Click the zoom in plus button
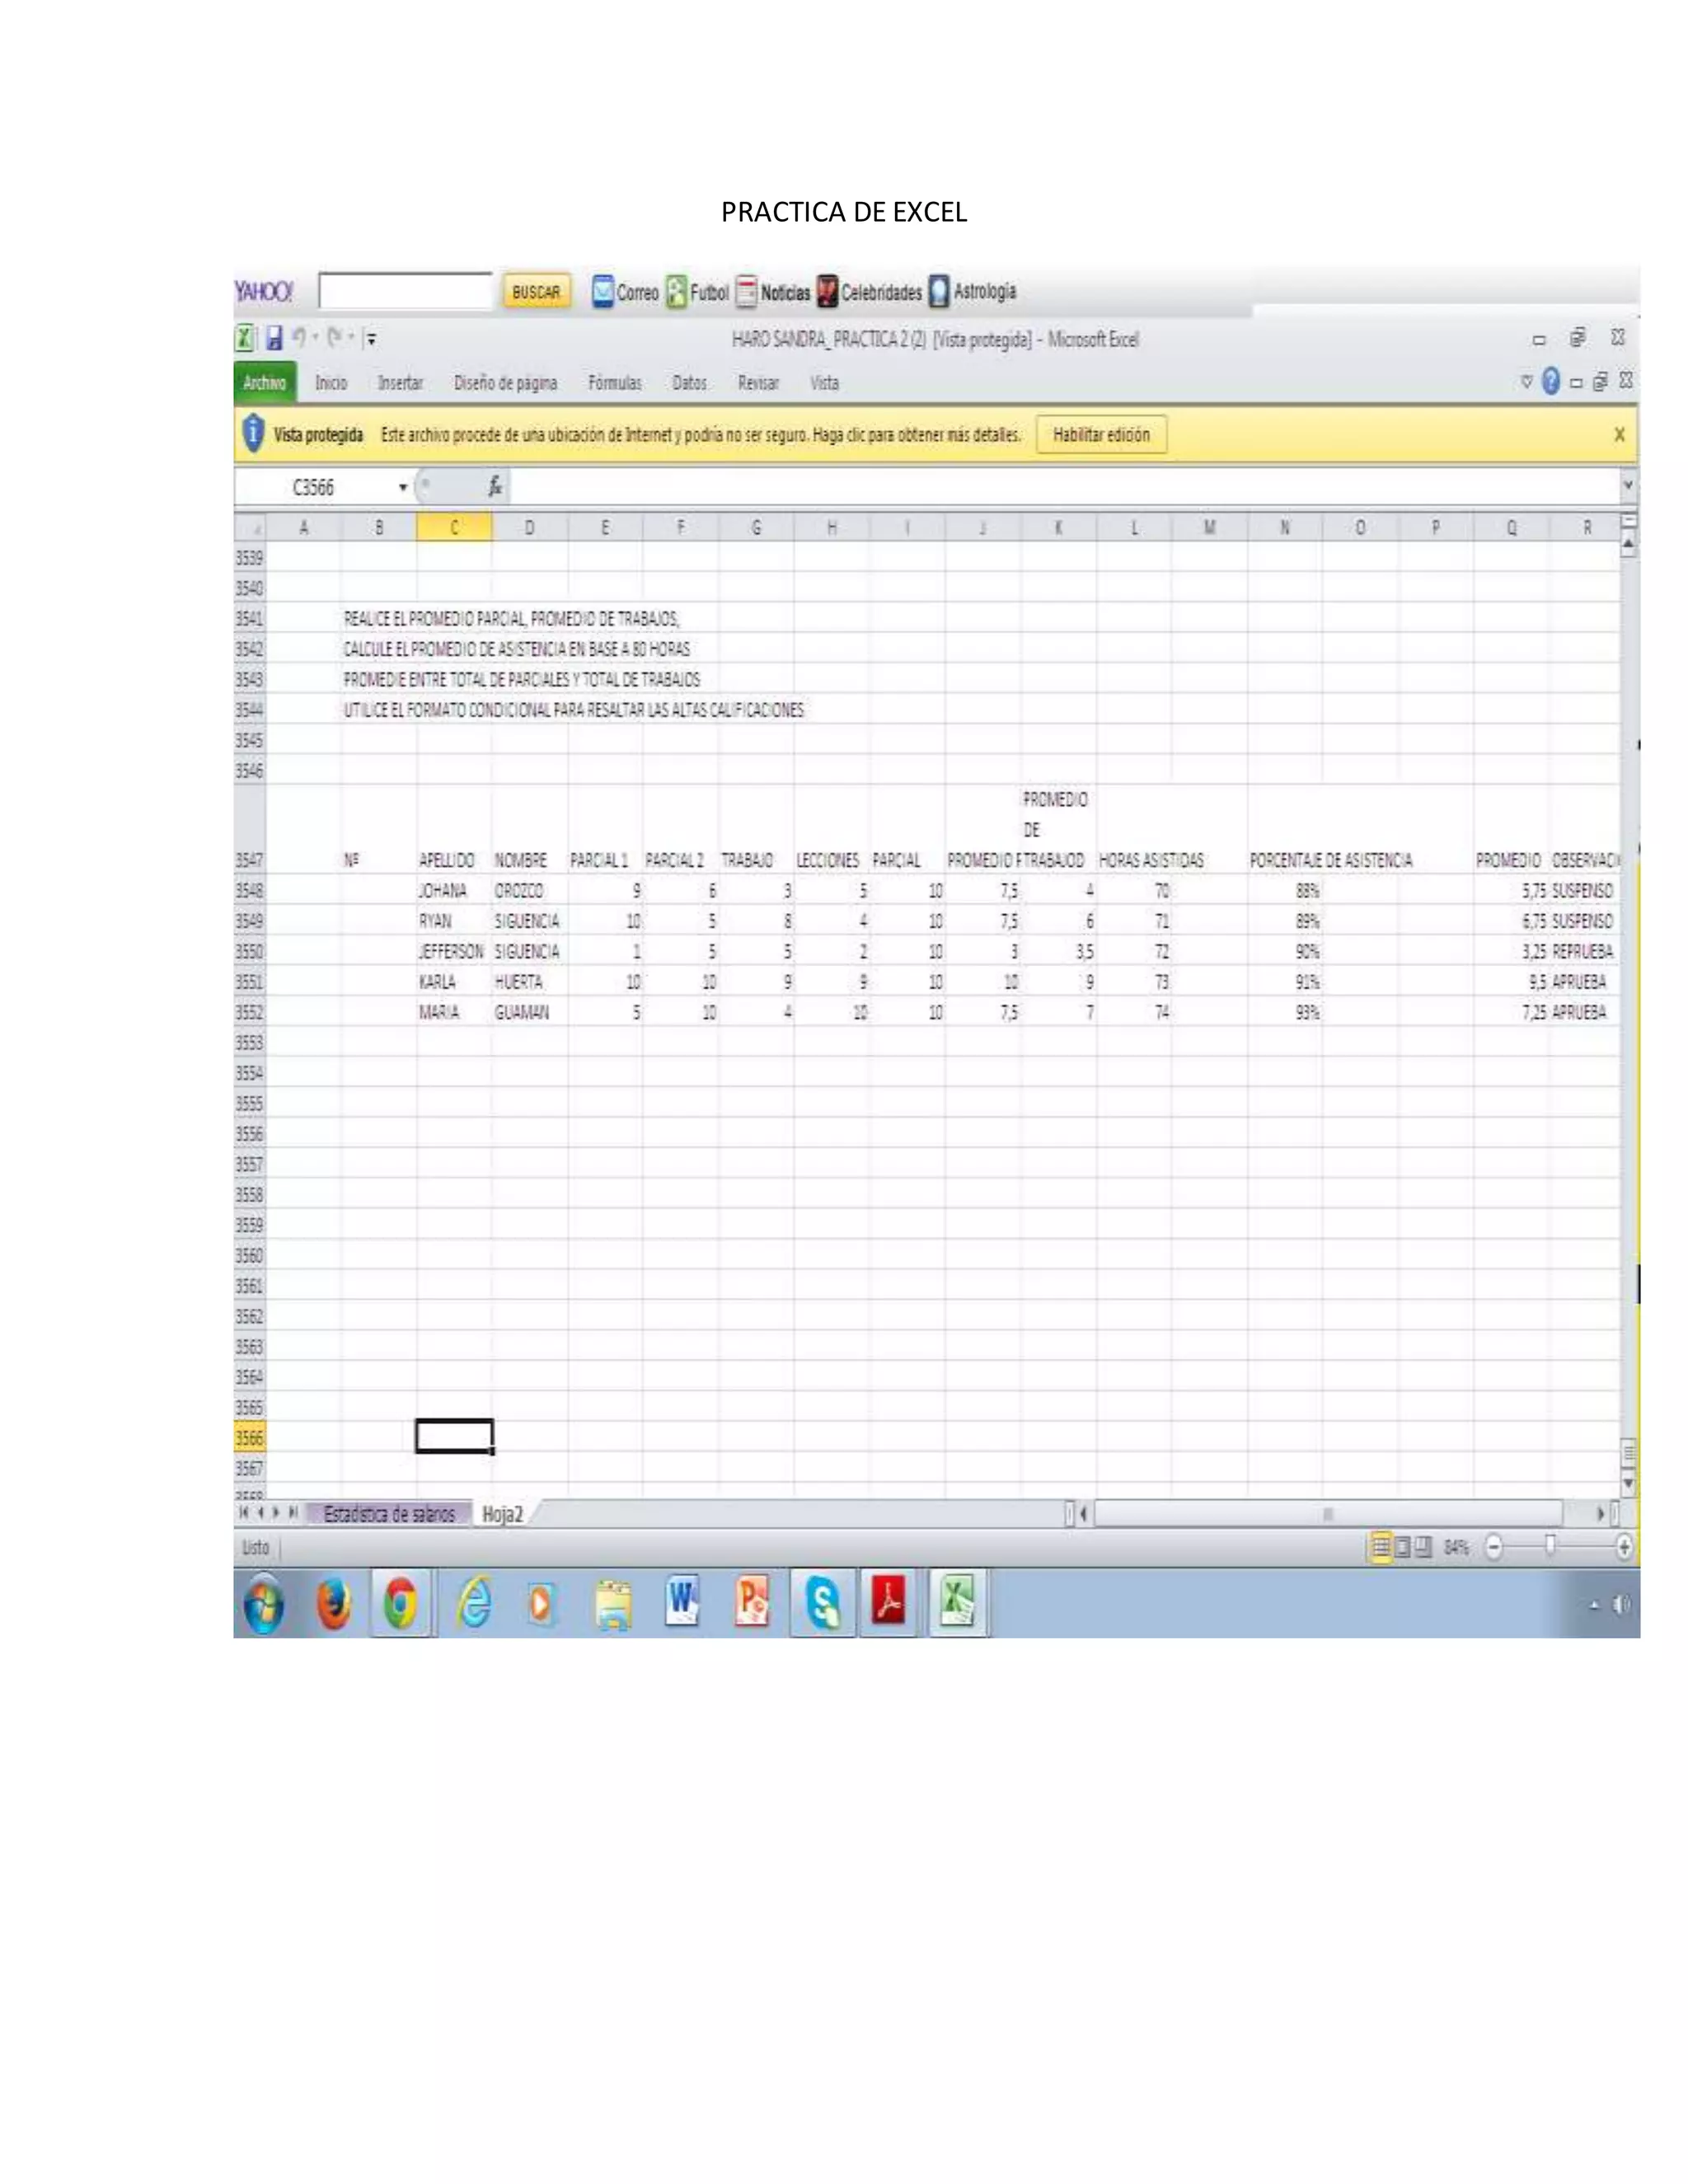Screen dimensions: 1688x2184 [1624, 1547]
